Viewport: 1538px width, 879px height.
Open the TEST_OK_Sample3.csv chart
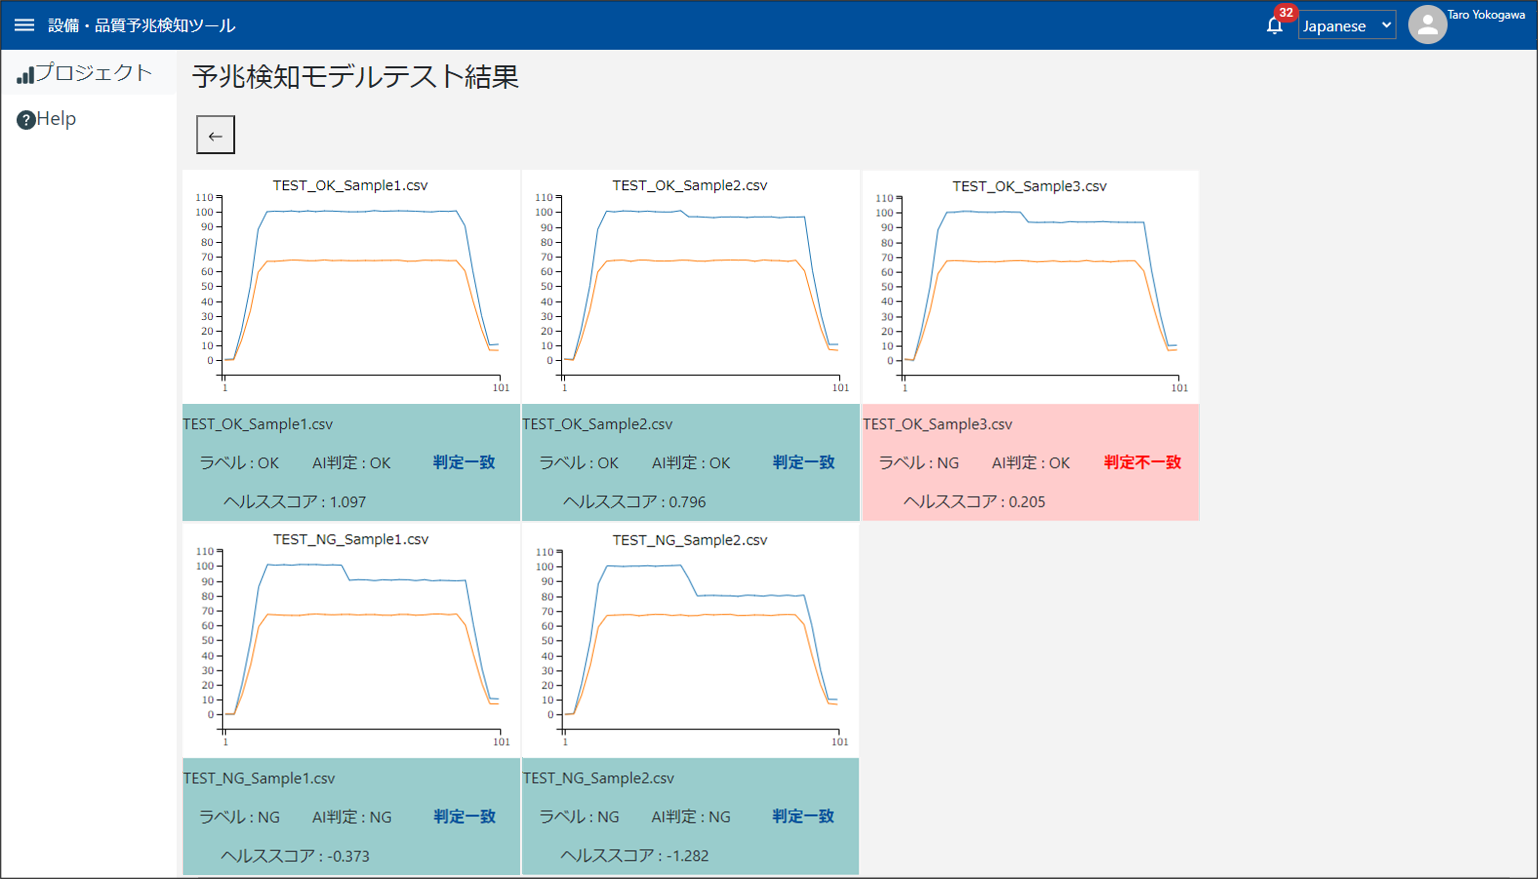pyautogui.click(x=1030, y=288)
